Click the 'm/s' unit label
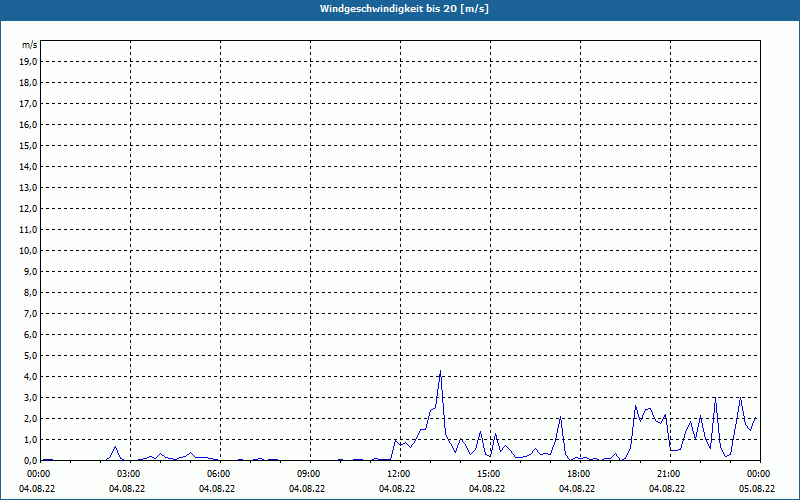 click(30, 45)
